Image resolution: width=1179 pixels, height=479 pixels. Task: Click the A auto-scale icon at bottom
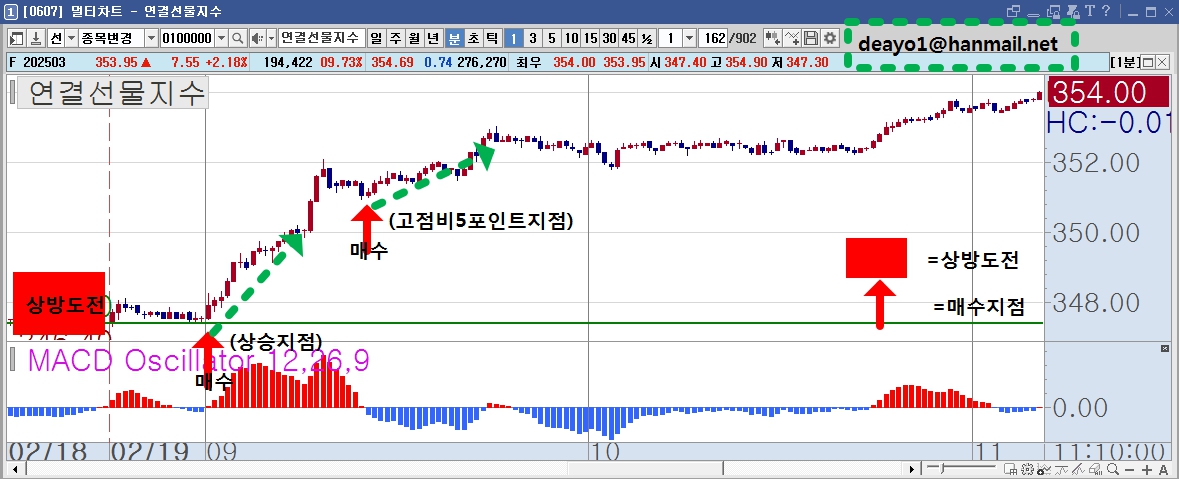coord(1163,470)
